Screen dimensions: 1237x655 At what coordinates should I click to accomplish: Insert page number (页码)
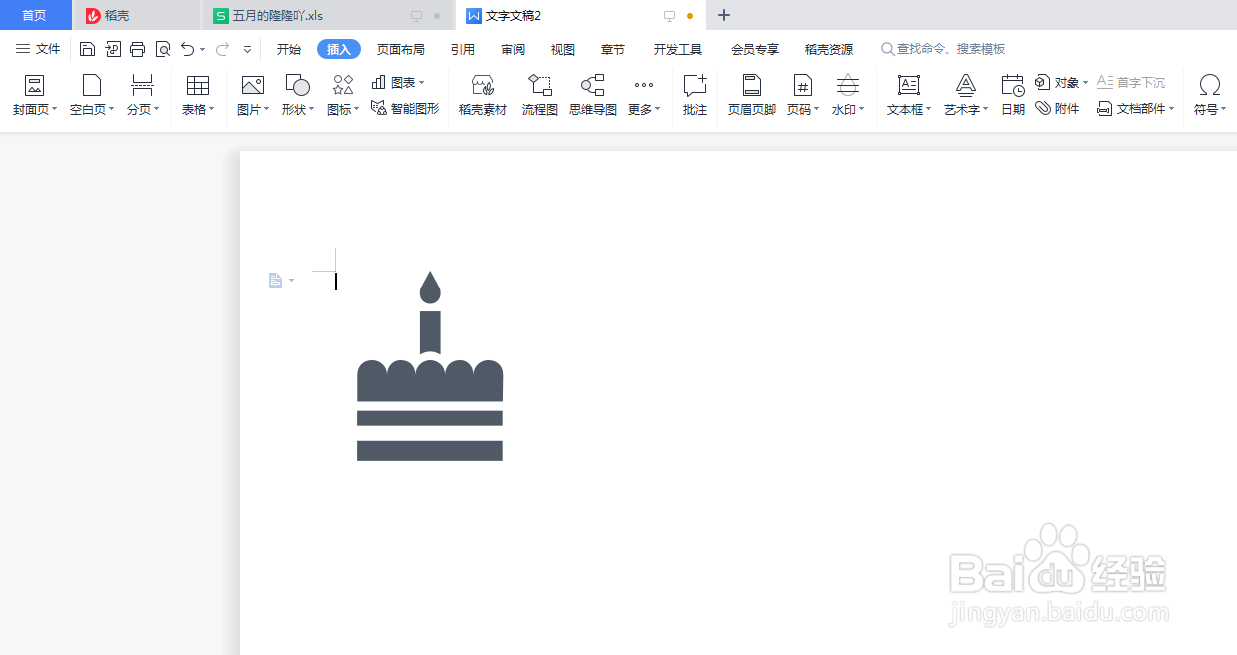803,96
